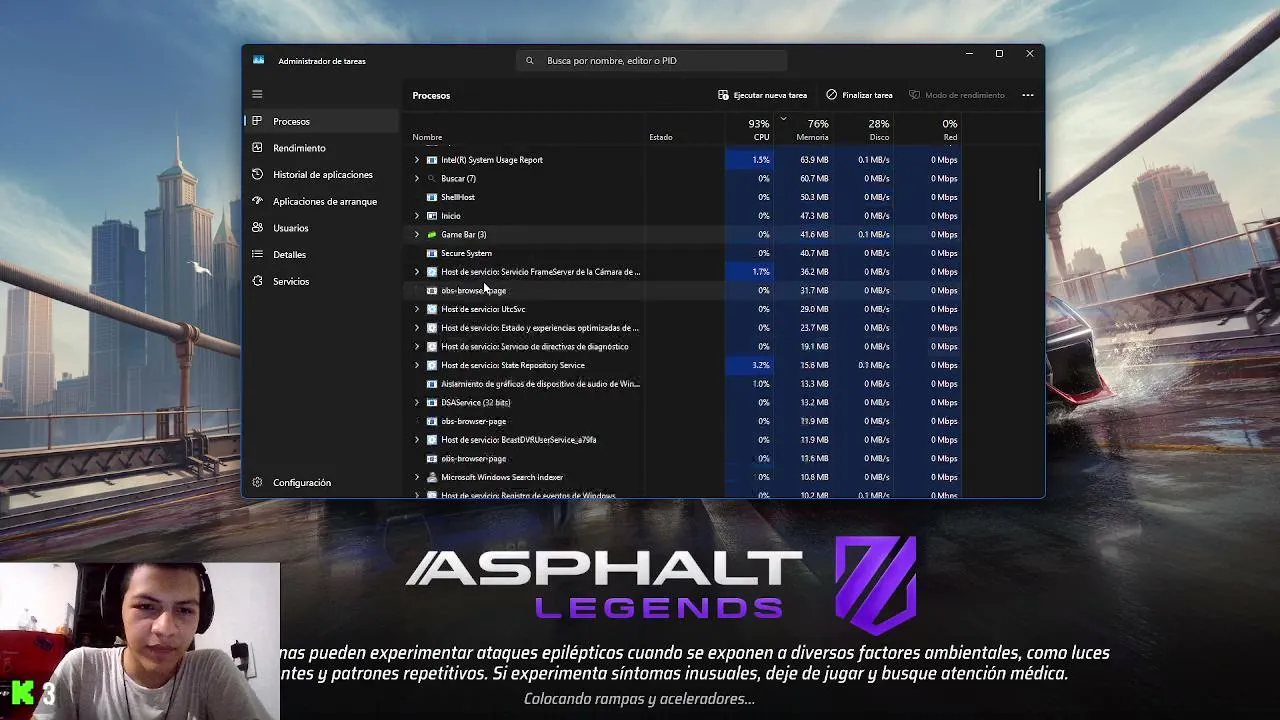Click the Finalizar tarea button
Viewport: 1280px width, 720px height.
(860, 95)
